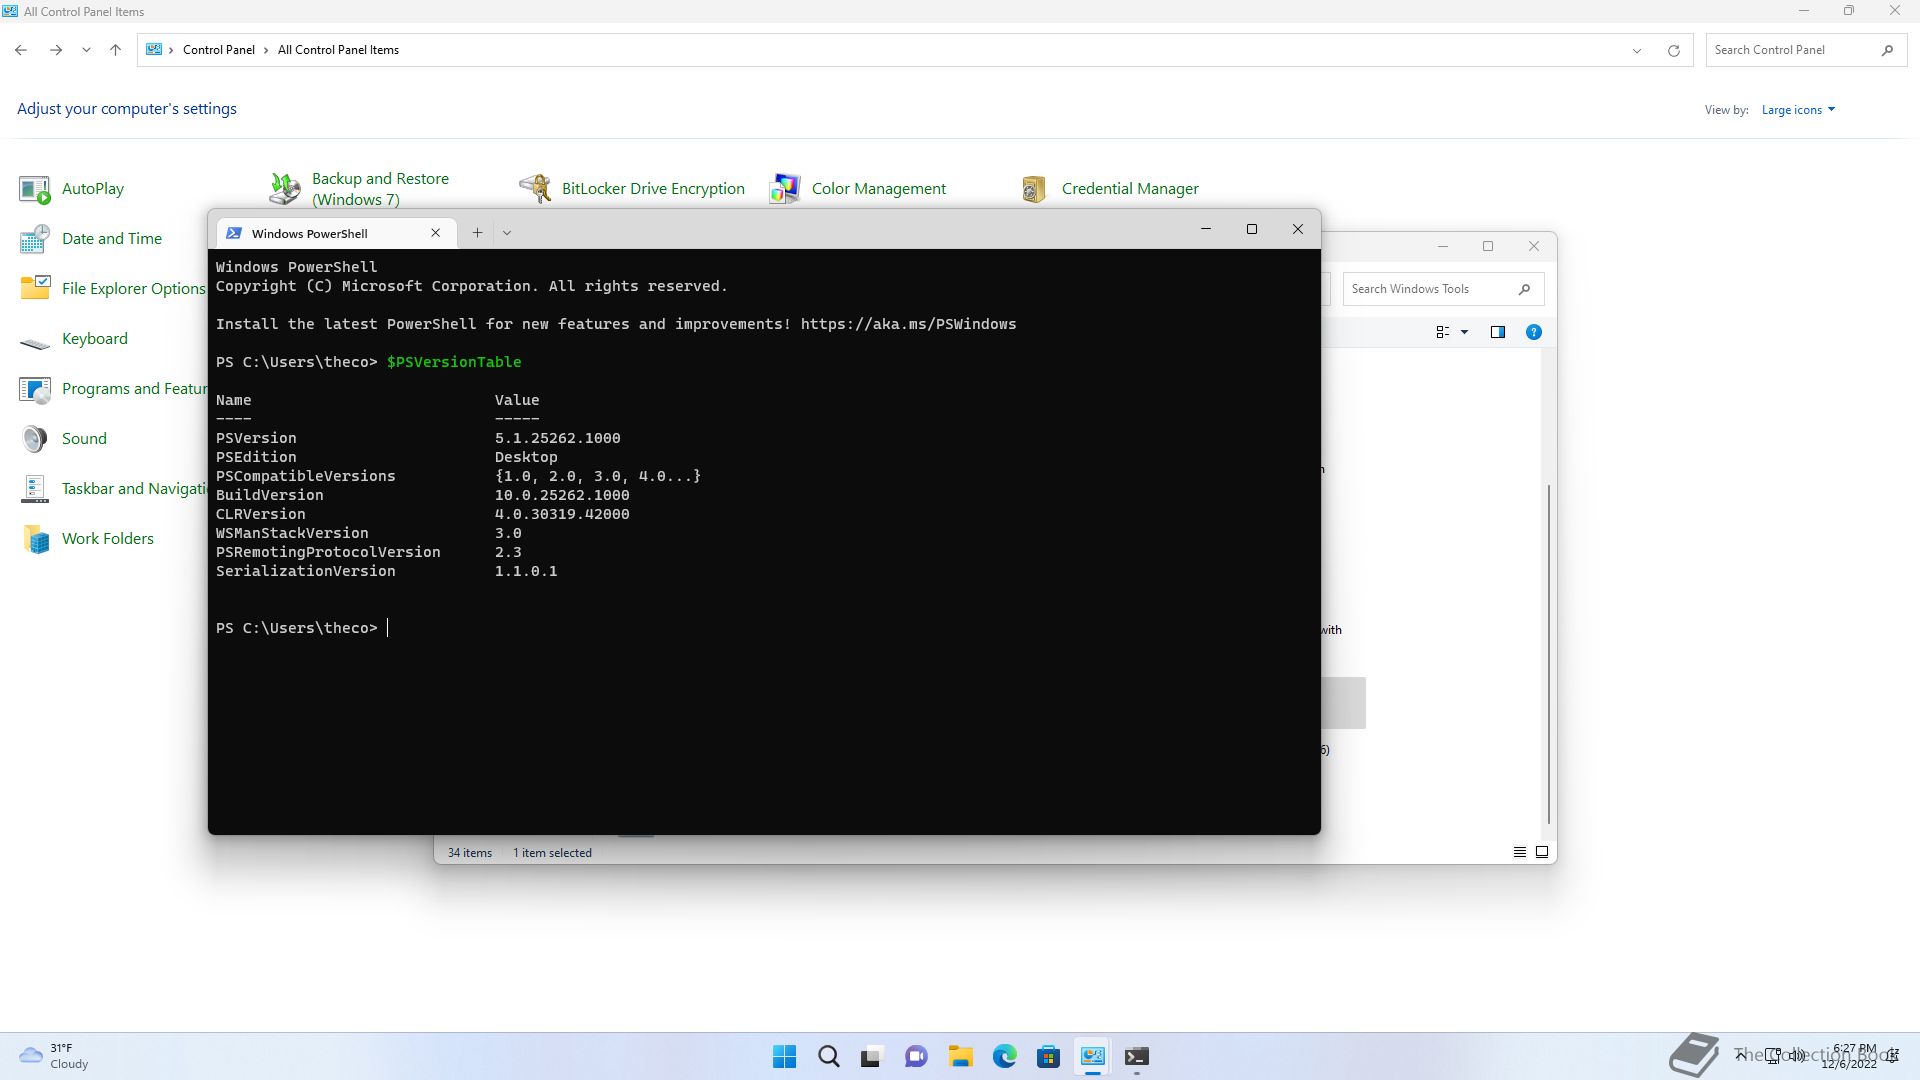Click Control Panel breadcrumb

click(x=218, y=50)
